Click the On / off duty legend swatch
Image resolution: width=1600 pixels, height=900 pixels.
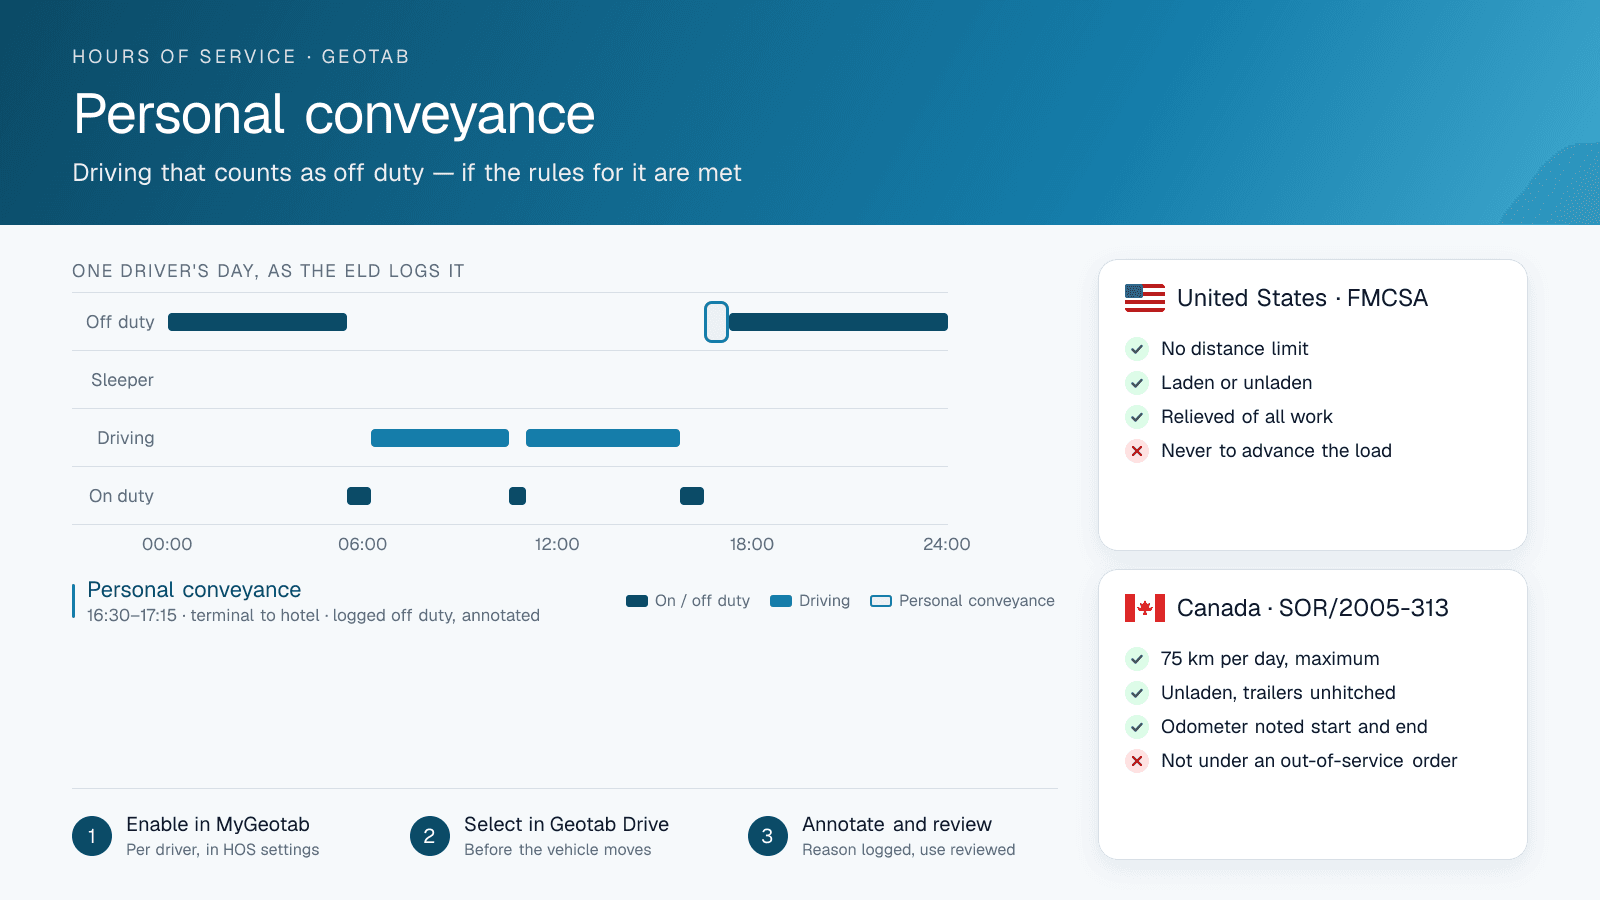point(637,601)
